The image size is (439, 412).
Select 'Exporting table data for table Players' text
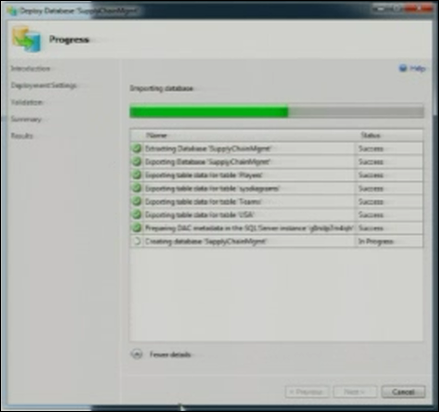pos(204,175)
